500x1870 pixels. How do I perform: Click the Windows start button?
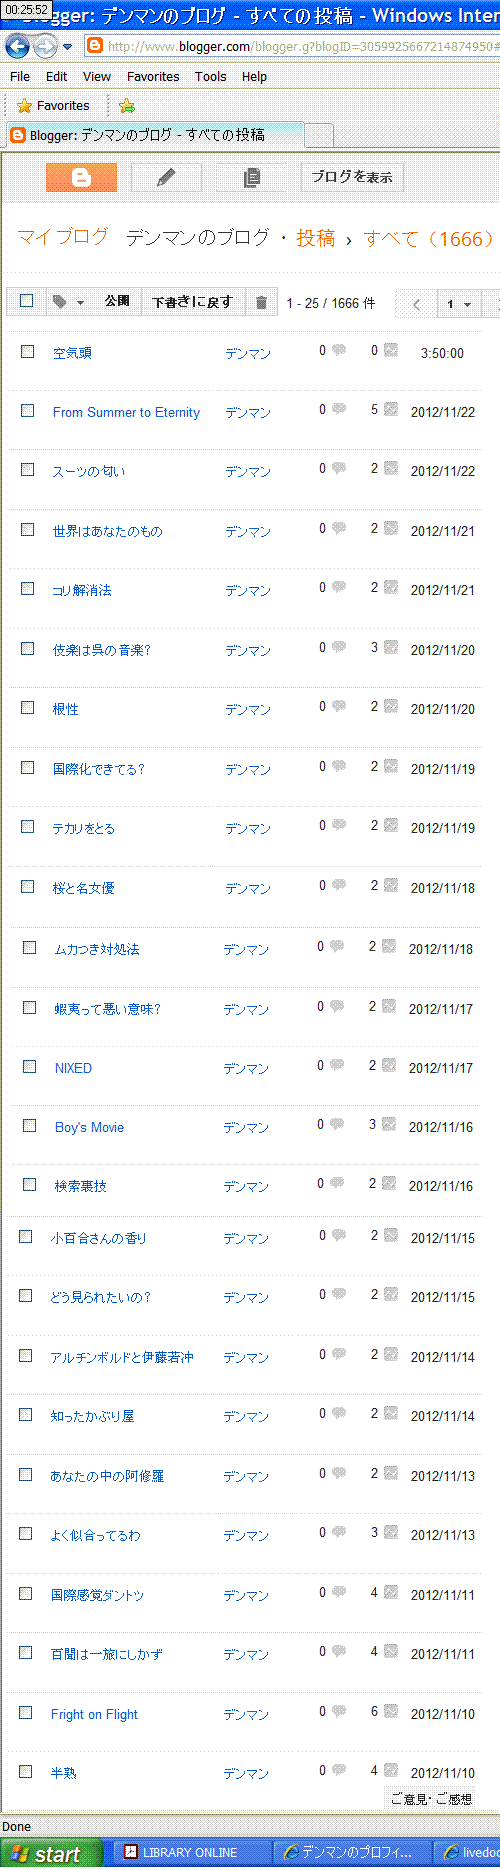(51, 1853)
